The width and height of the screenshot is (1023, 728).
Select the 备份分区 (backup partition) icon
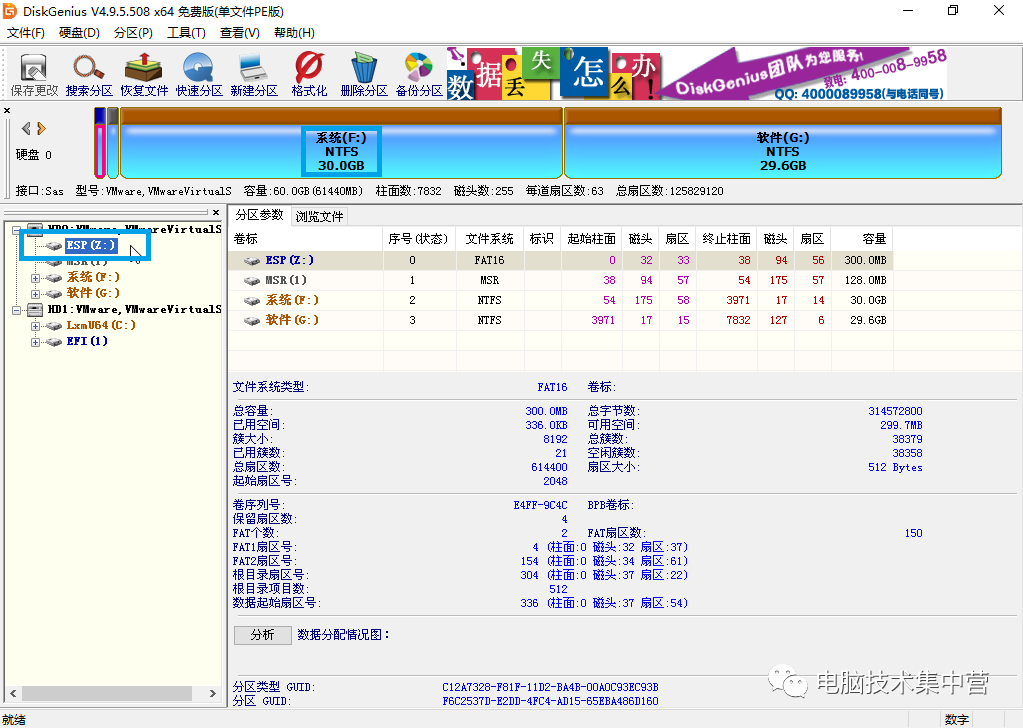point(417,72)
